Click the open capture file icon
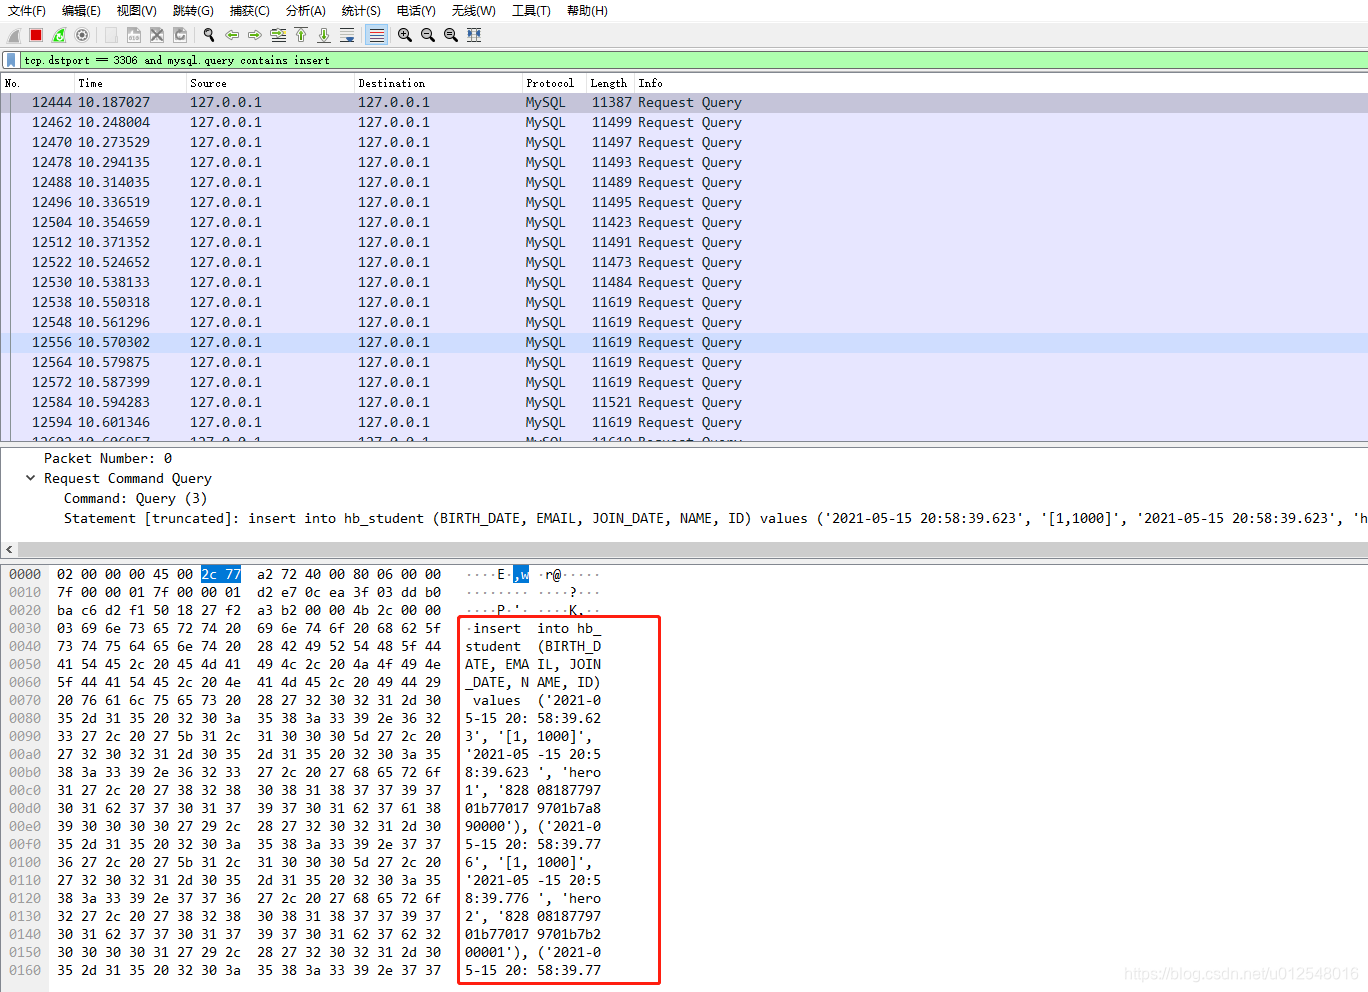Image resolution: width=1368 pixels, height=992 pixels. 111,35
